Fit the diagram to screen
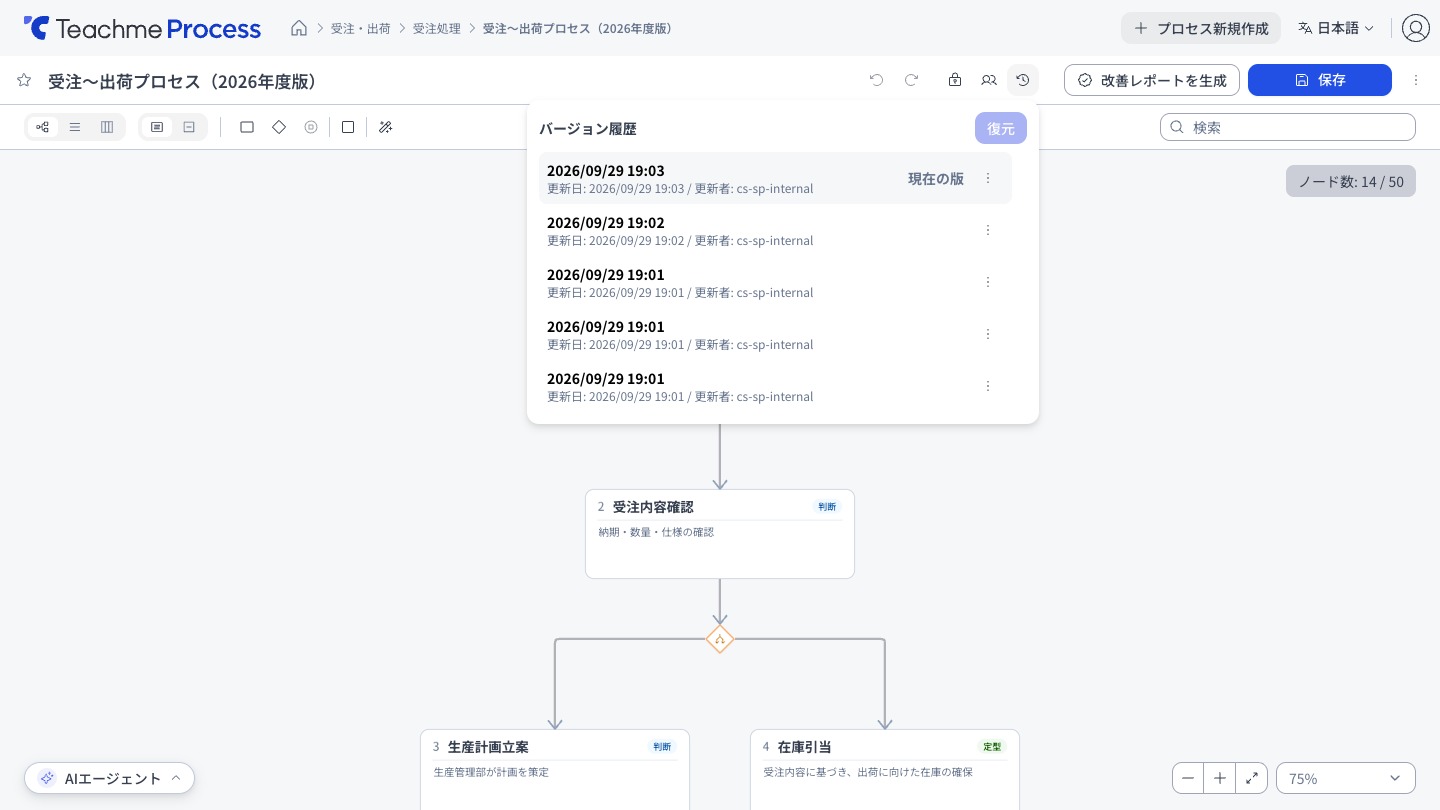Image resolution: width=1440 pixels, height=810 pixels. click(1252, 778)
